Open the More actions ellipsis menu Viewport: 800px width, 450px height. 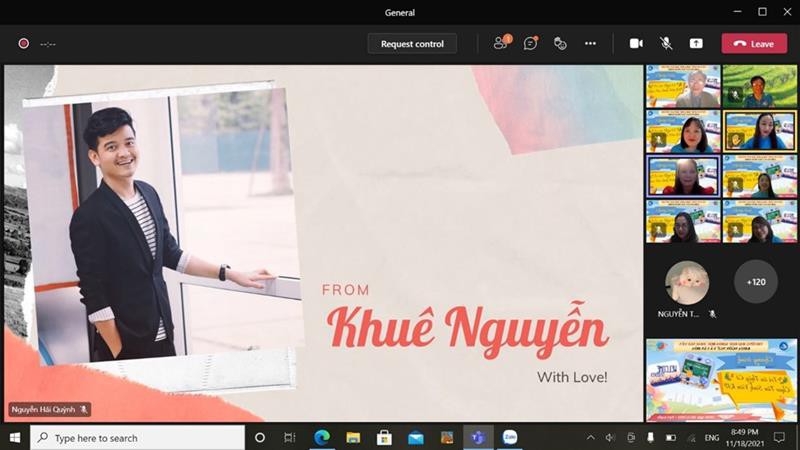pyautogui.click(x=590, y=43)
